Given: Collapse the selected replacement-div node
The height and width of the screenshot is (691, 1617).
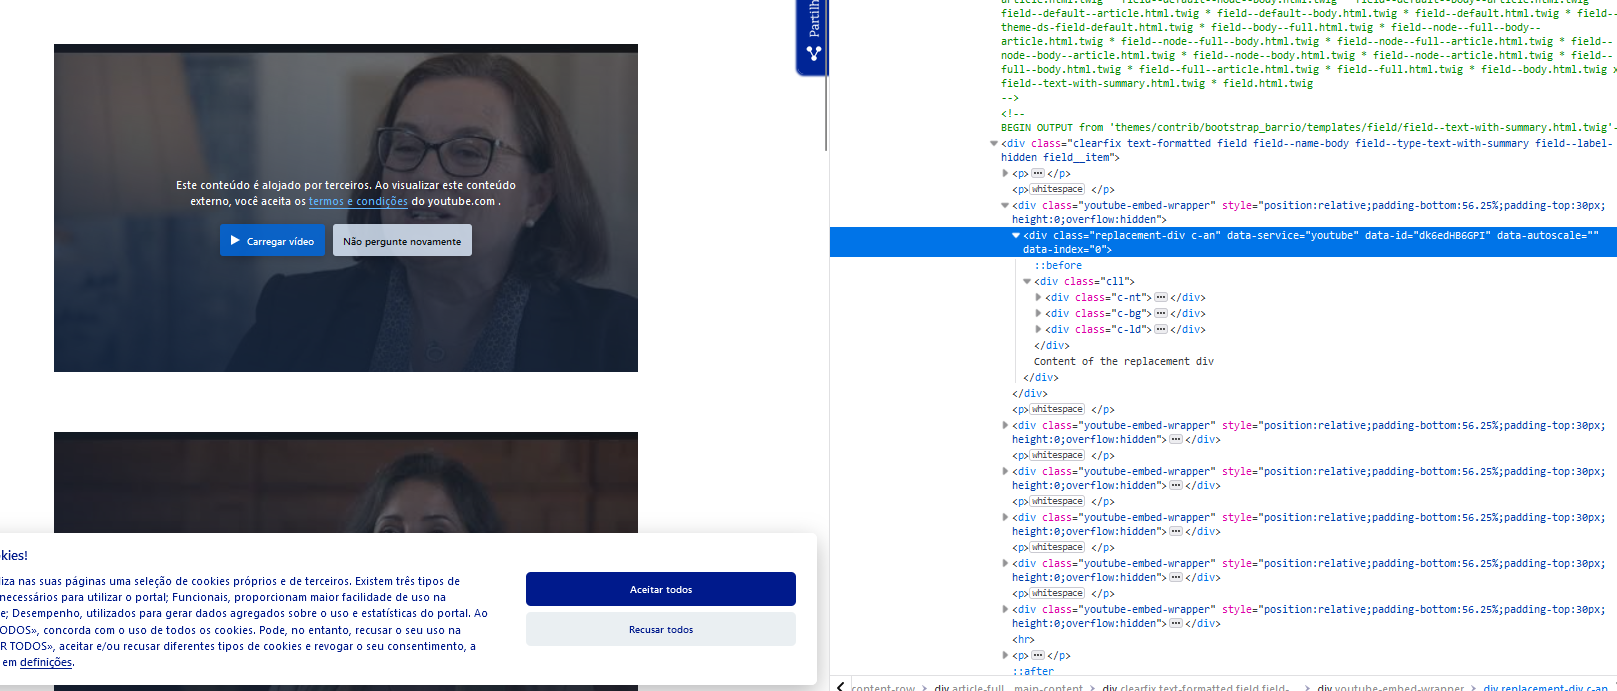Looking at the screenshot, I should [x=1016, y=236].
